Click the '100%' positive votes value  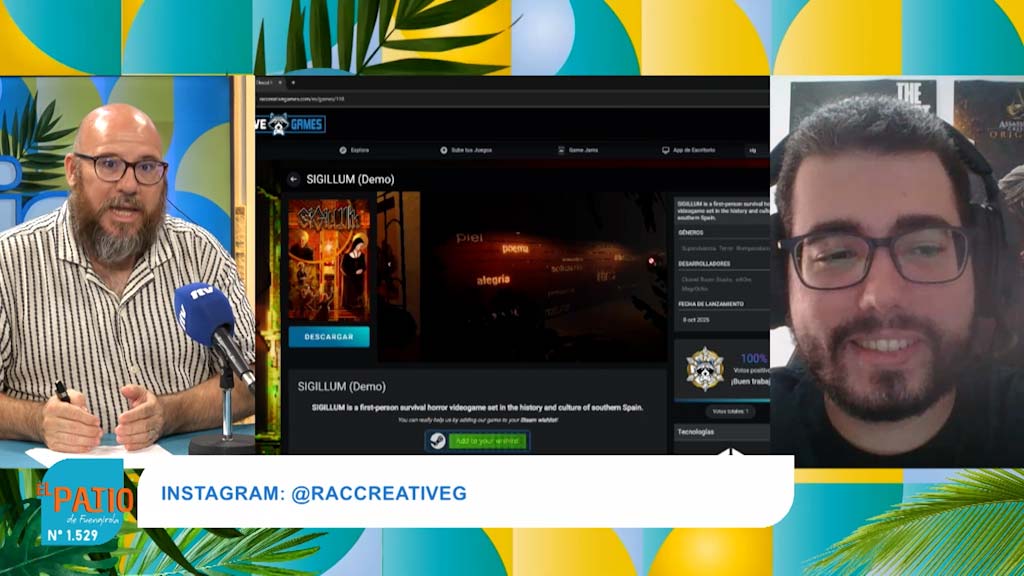[753, 358]
